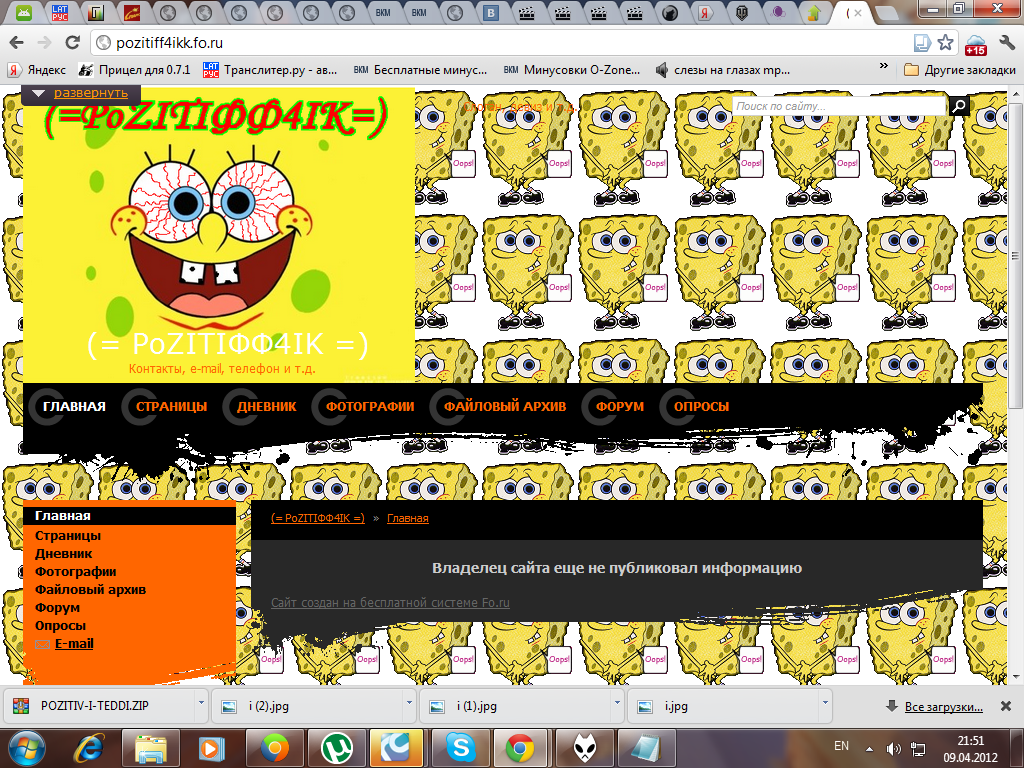1024x768 pixels.
Task: Open the options arrow for POZITIV-I-TEDDI.ZIP
Action: tap(201, 703)
